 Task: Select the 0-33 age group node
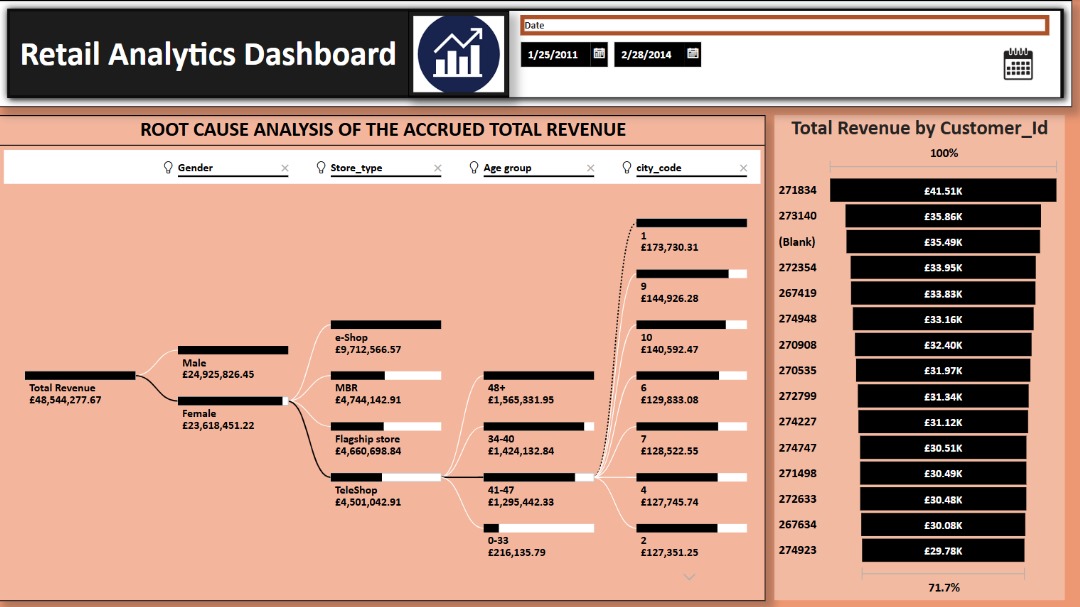(x=539, y=528)
